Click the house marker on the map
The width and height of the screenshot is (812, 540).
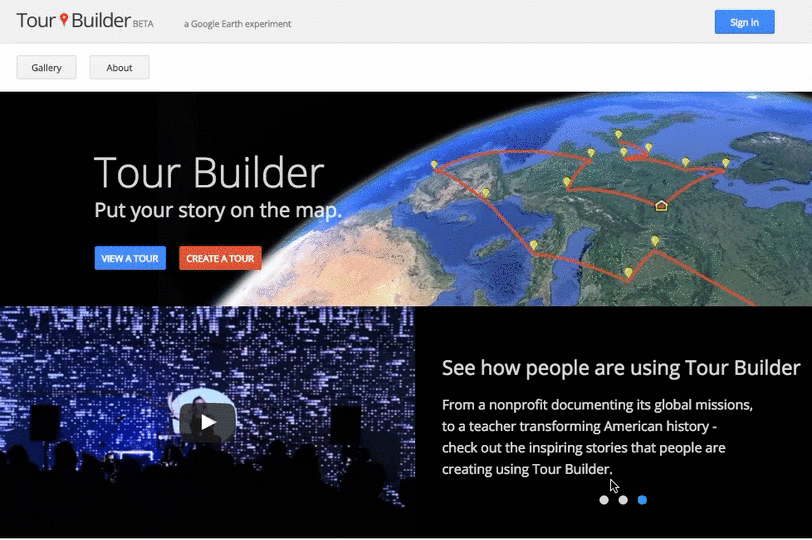click(661, 206)
